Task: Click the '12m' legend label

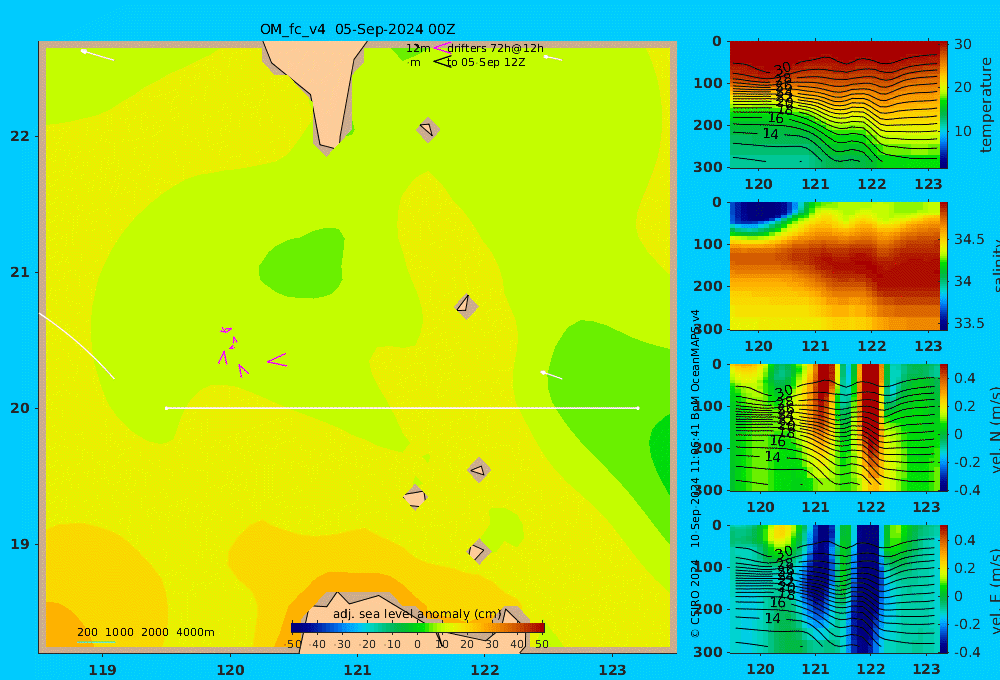Action: 418,48
